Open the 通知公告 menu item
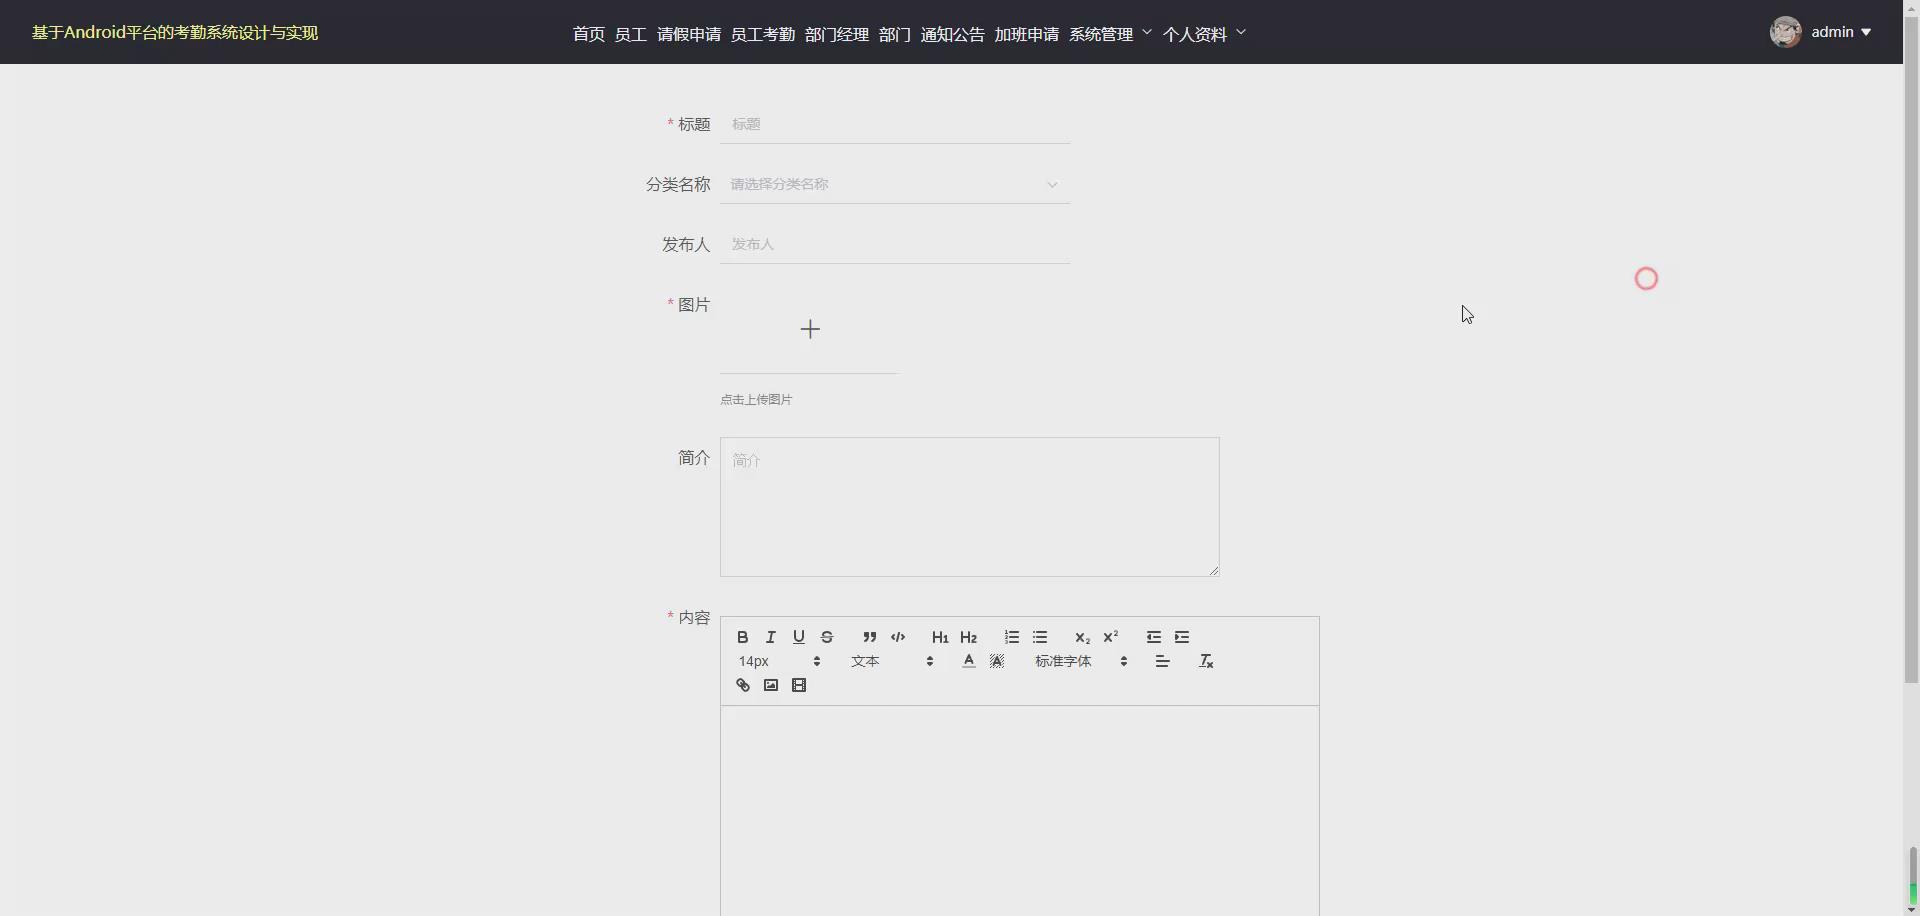1920x916 pixels. tap(951, 33)
